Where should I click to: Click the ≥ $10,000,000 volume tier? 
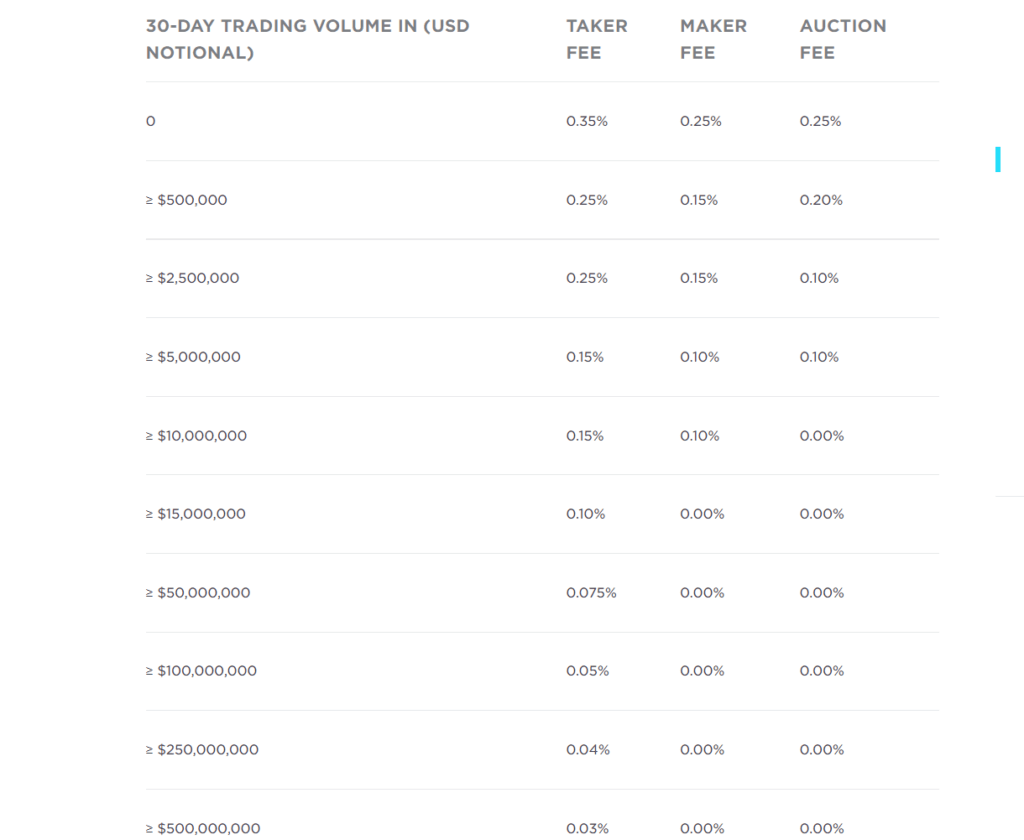196,436
